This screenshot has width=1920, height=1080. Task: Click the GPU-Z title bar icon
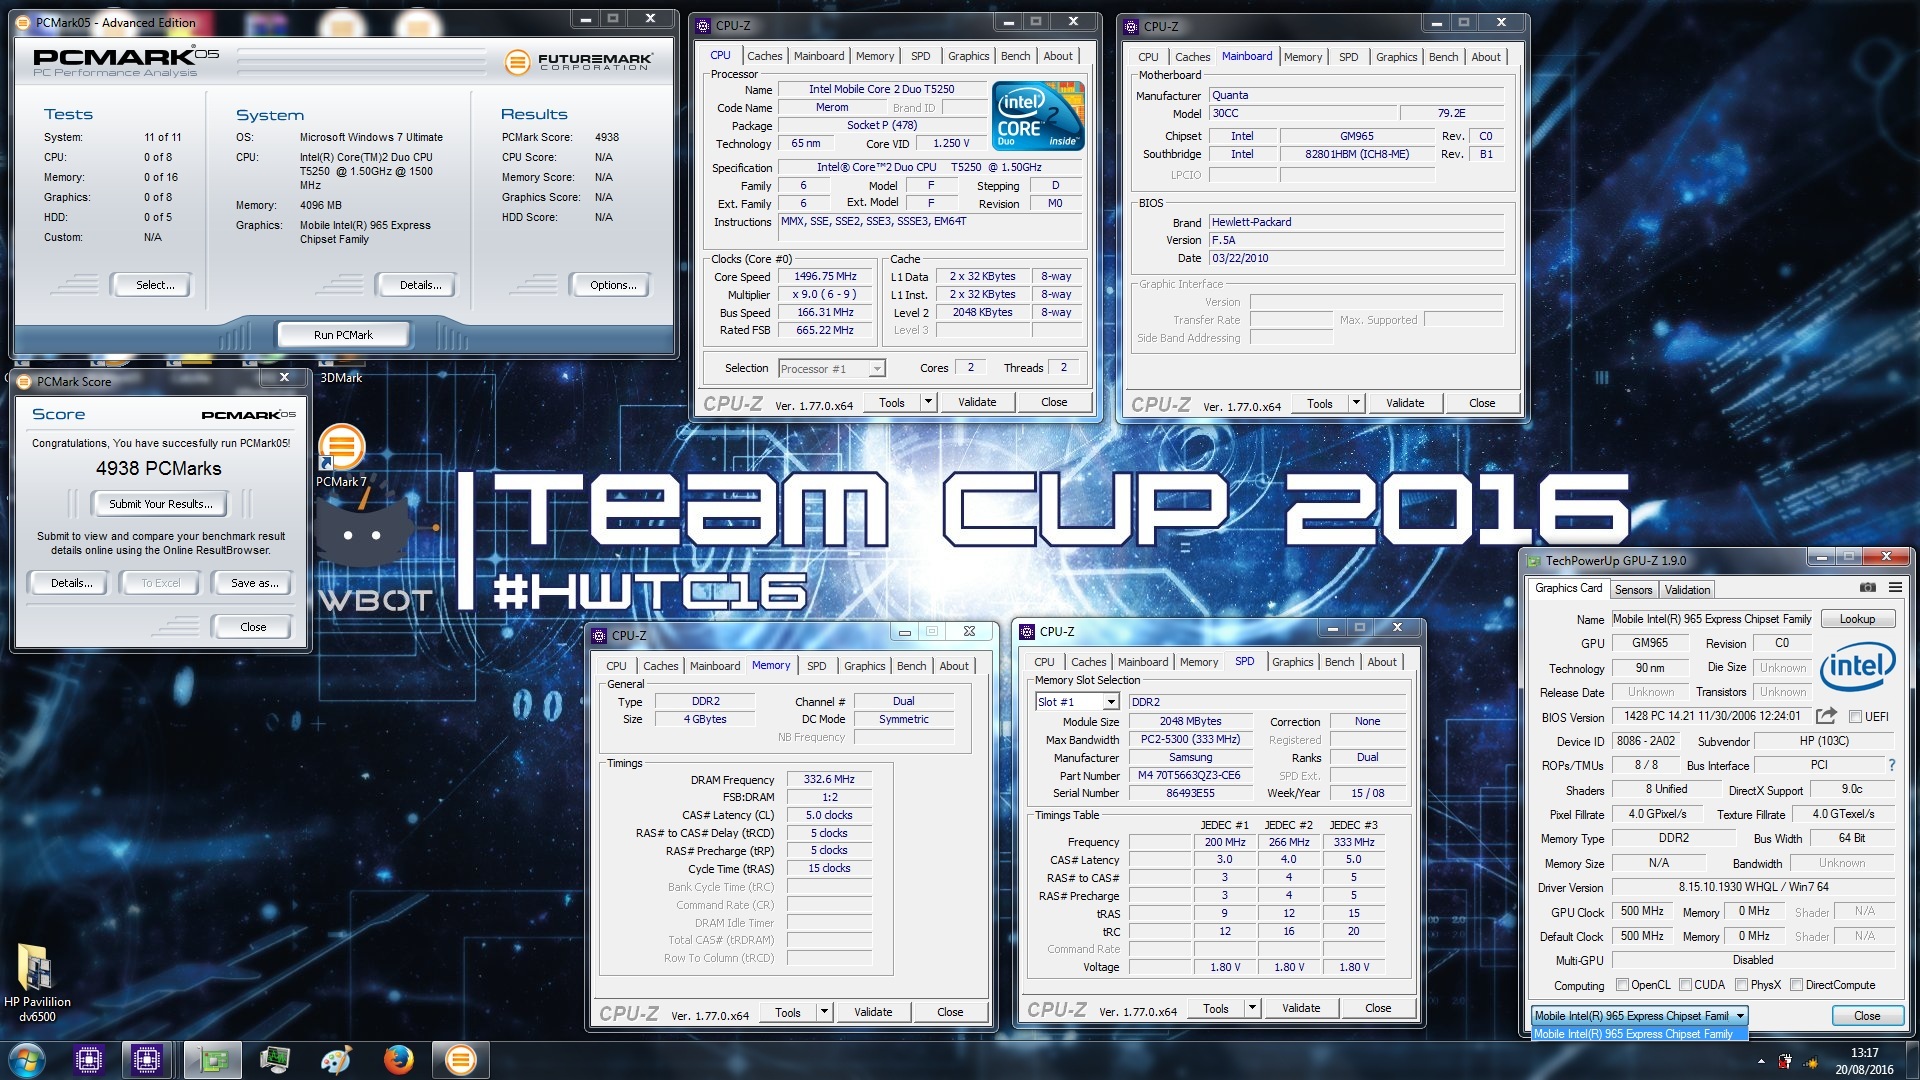tap(1533, 560)
